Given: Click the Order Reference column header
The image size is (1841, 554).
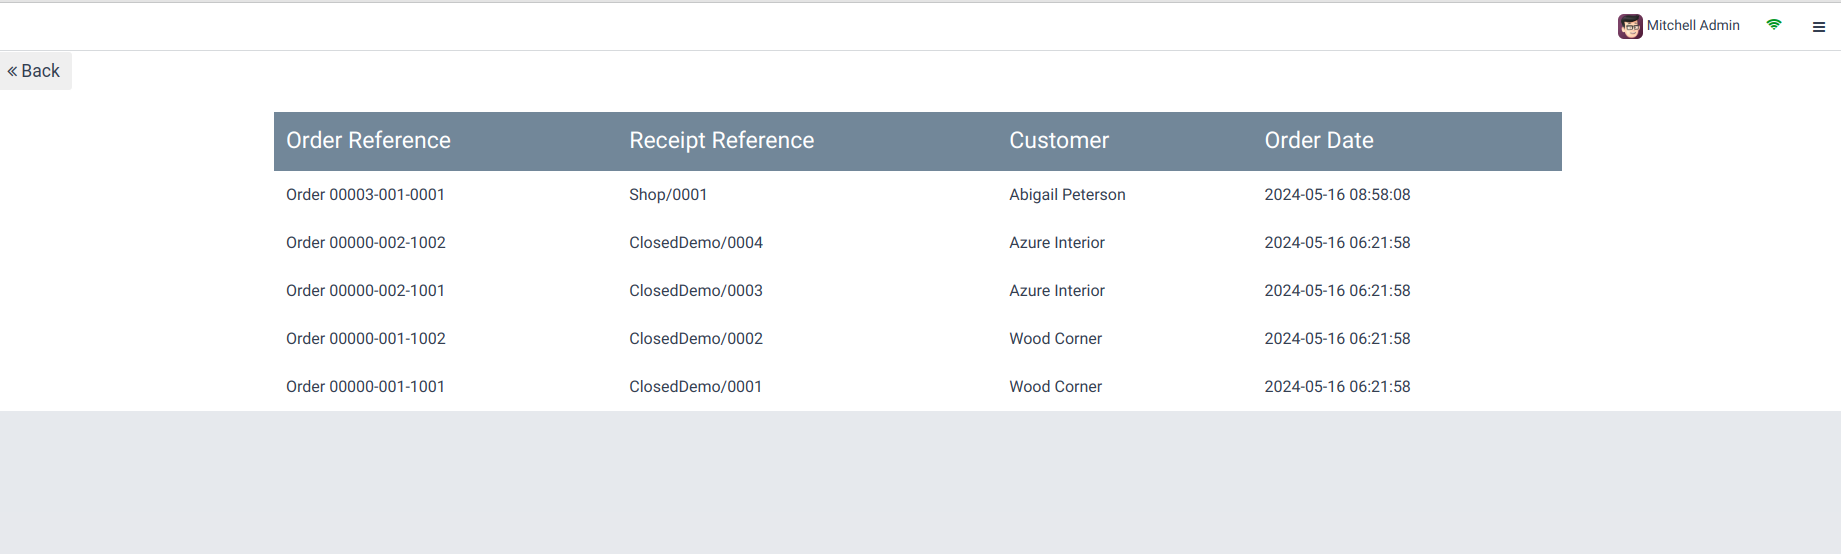Looking at the screenshot, I should coord(368,141).
